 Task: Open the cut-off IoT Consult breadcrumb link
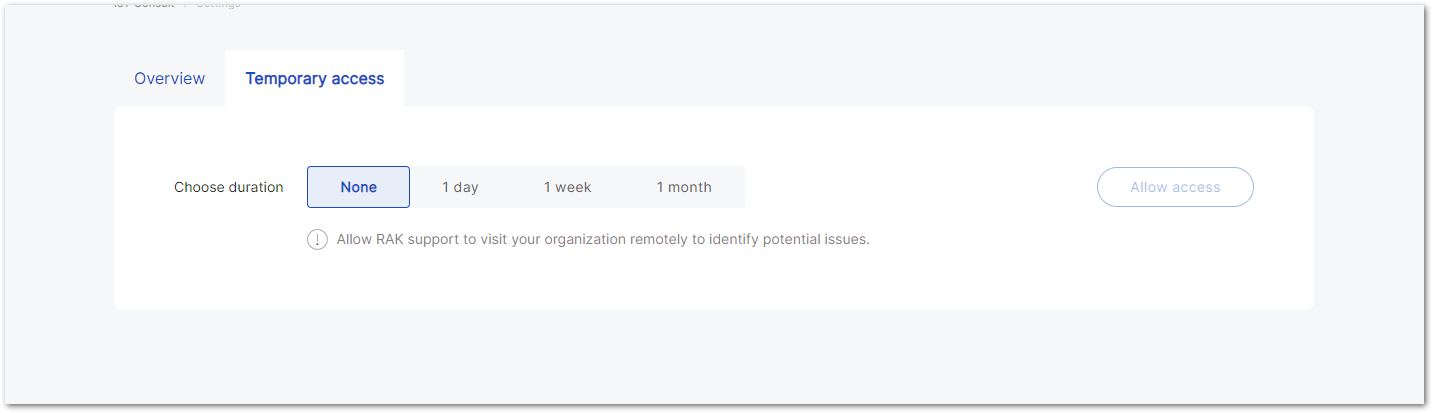tap(145, 4)
